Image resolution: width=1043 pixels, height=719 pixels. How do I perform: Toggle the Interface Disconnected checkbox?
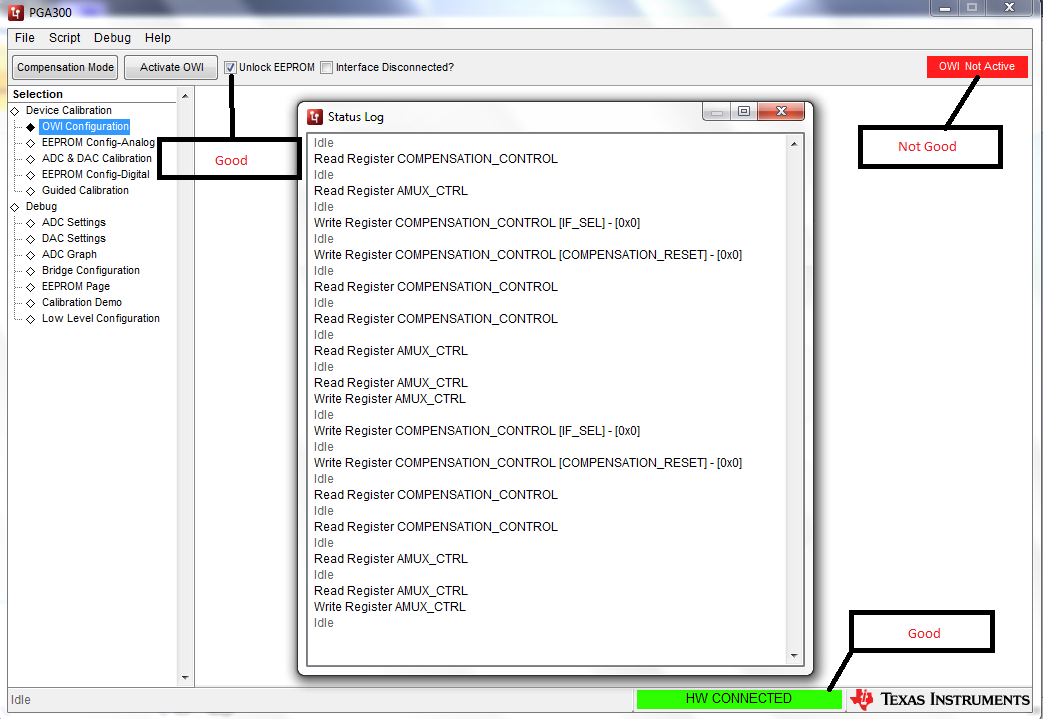[x=327, y=67]
